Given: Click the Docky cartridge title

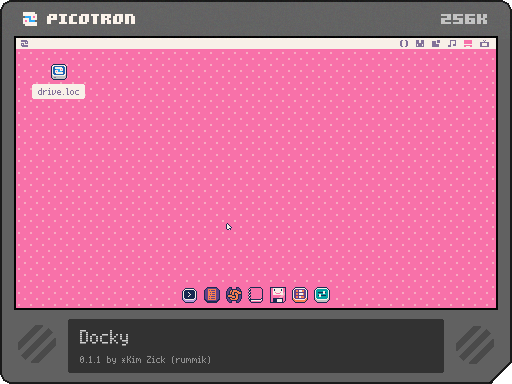Looking at the screenshot, I should click(x=104, y=337).
